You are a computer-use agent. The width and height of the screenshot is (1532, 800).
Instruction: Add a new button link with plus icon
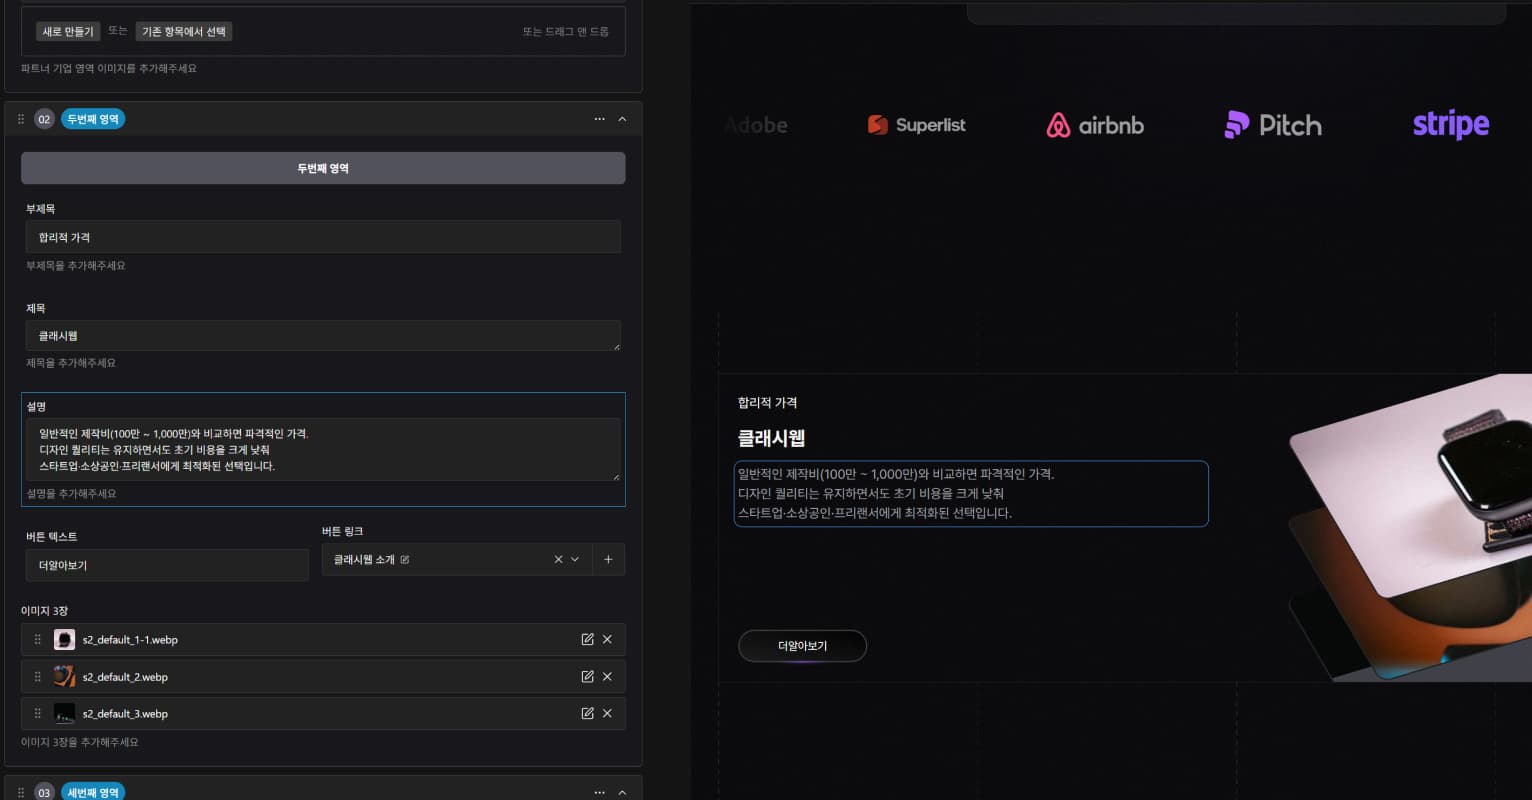[x=608, y=560]
